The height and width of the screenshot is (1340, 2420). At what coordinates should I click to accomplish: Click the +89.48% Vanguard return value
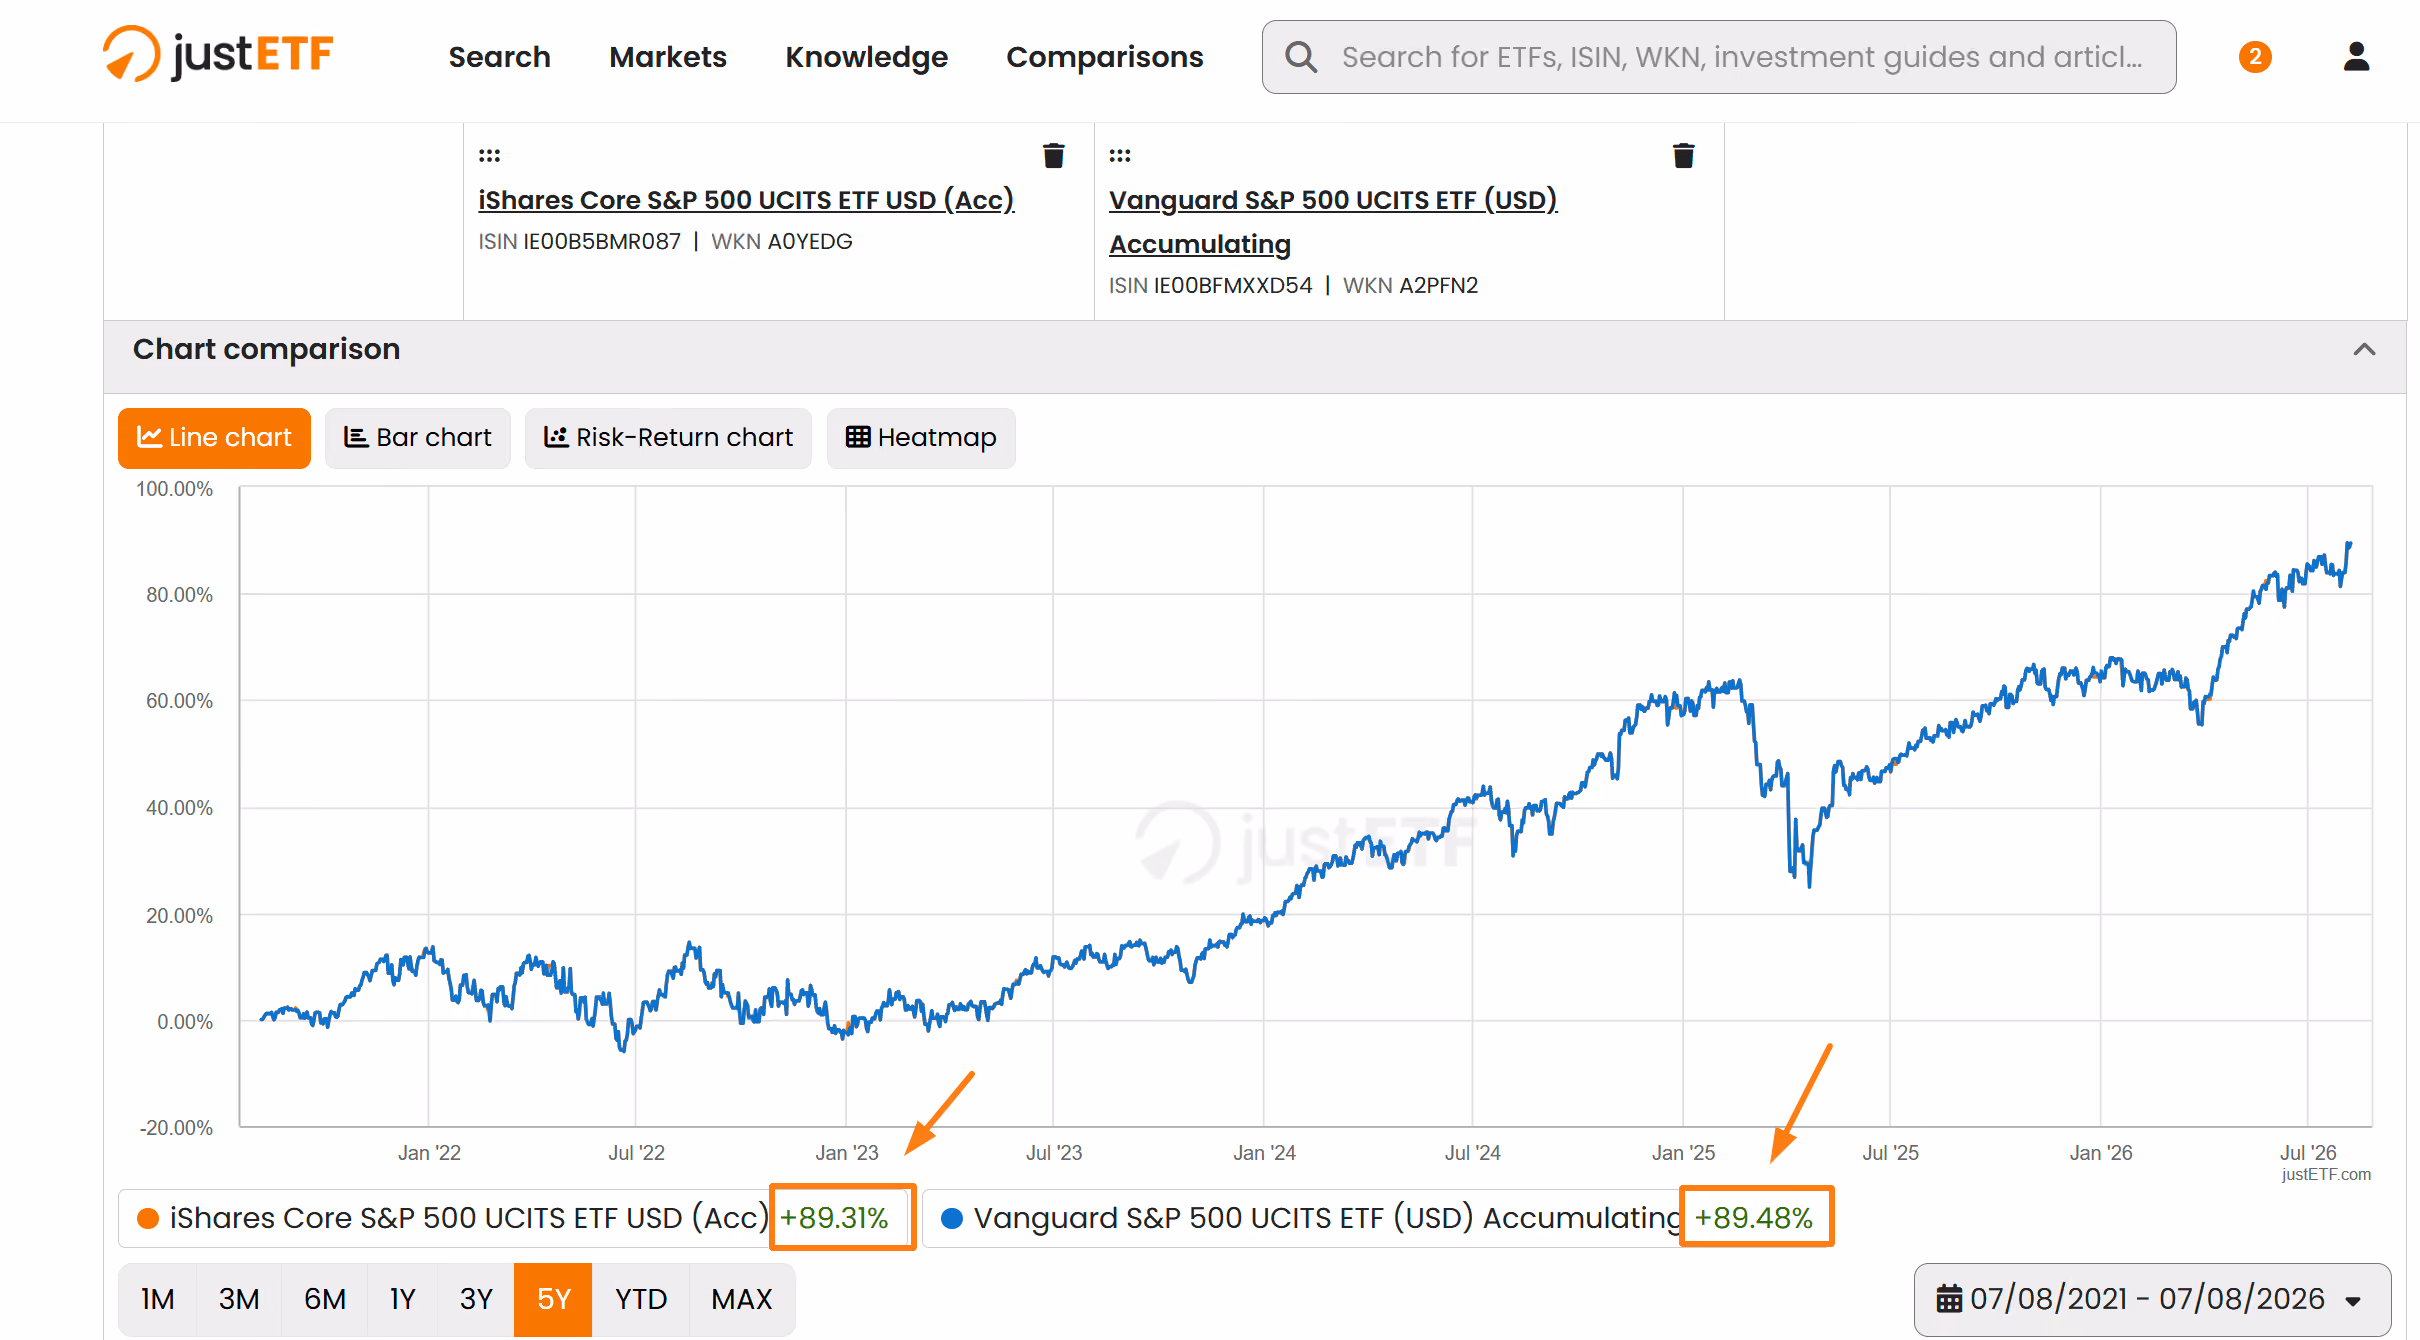pos(1754,1218)
